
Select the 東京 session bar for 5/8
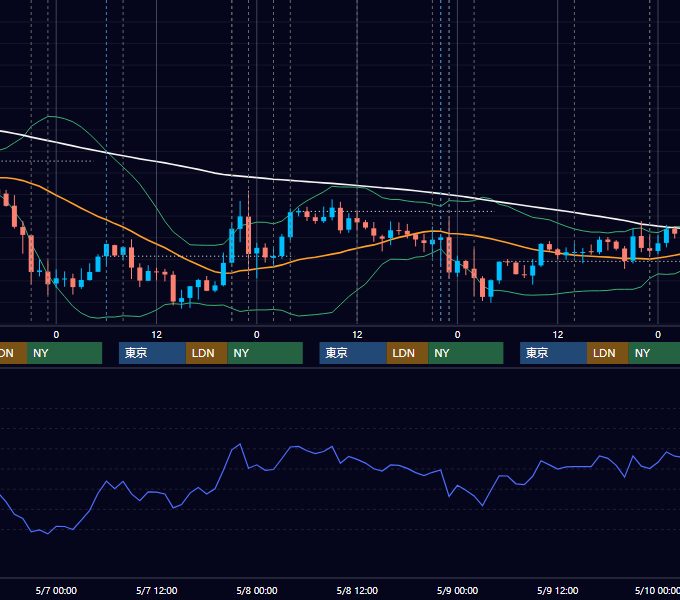(x=353, y=353)
